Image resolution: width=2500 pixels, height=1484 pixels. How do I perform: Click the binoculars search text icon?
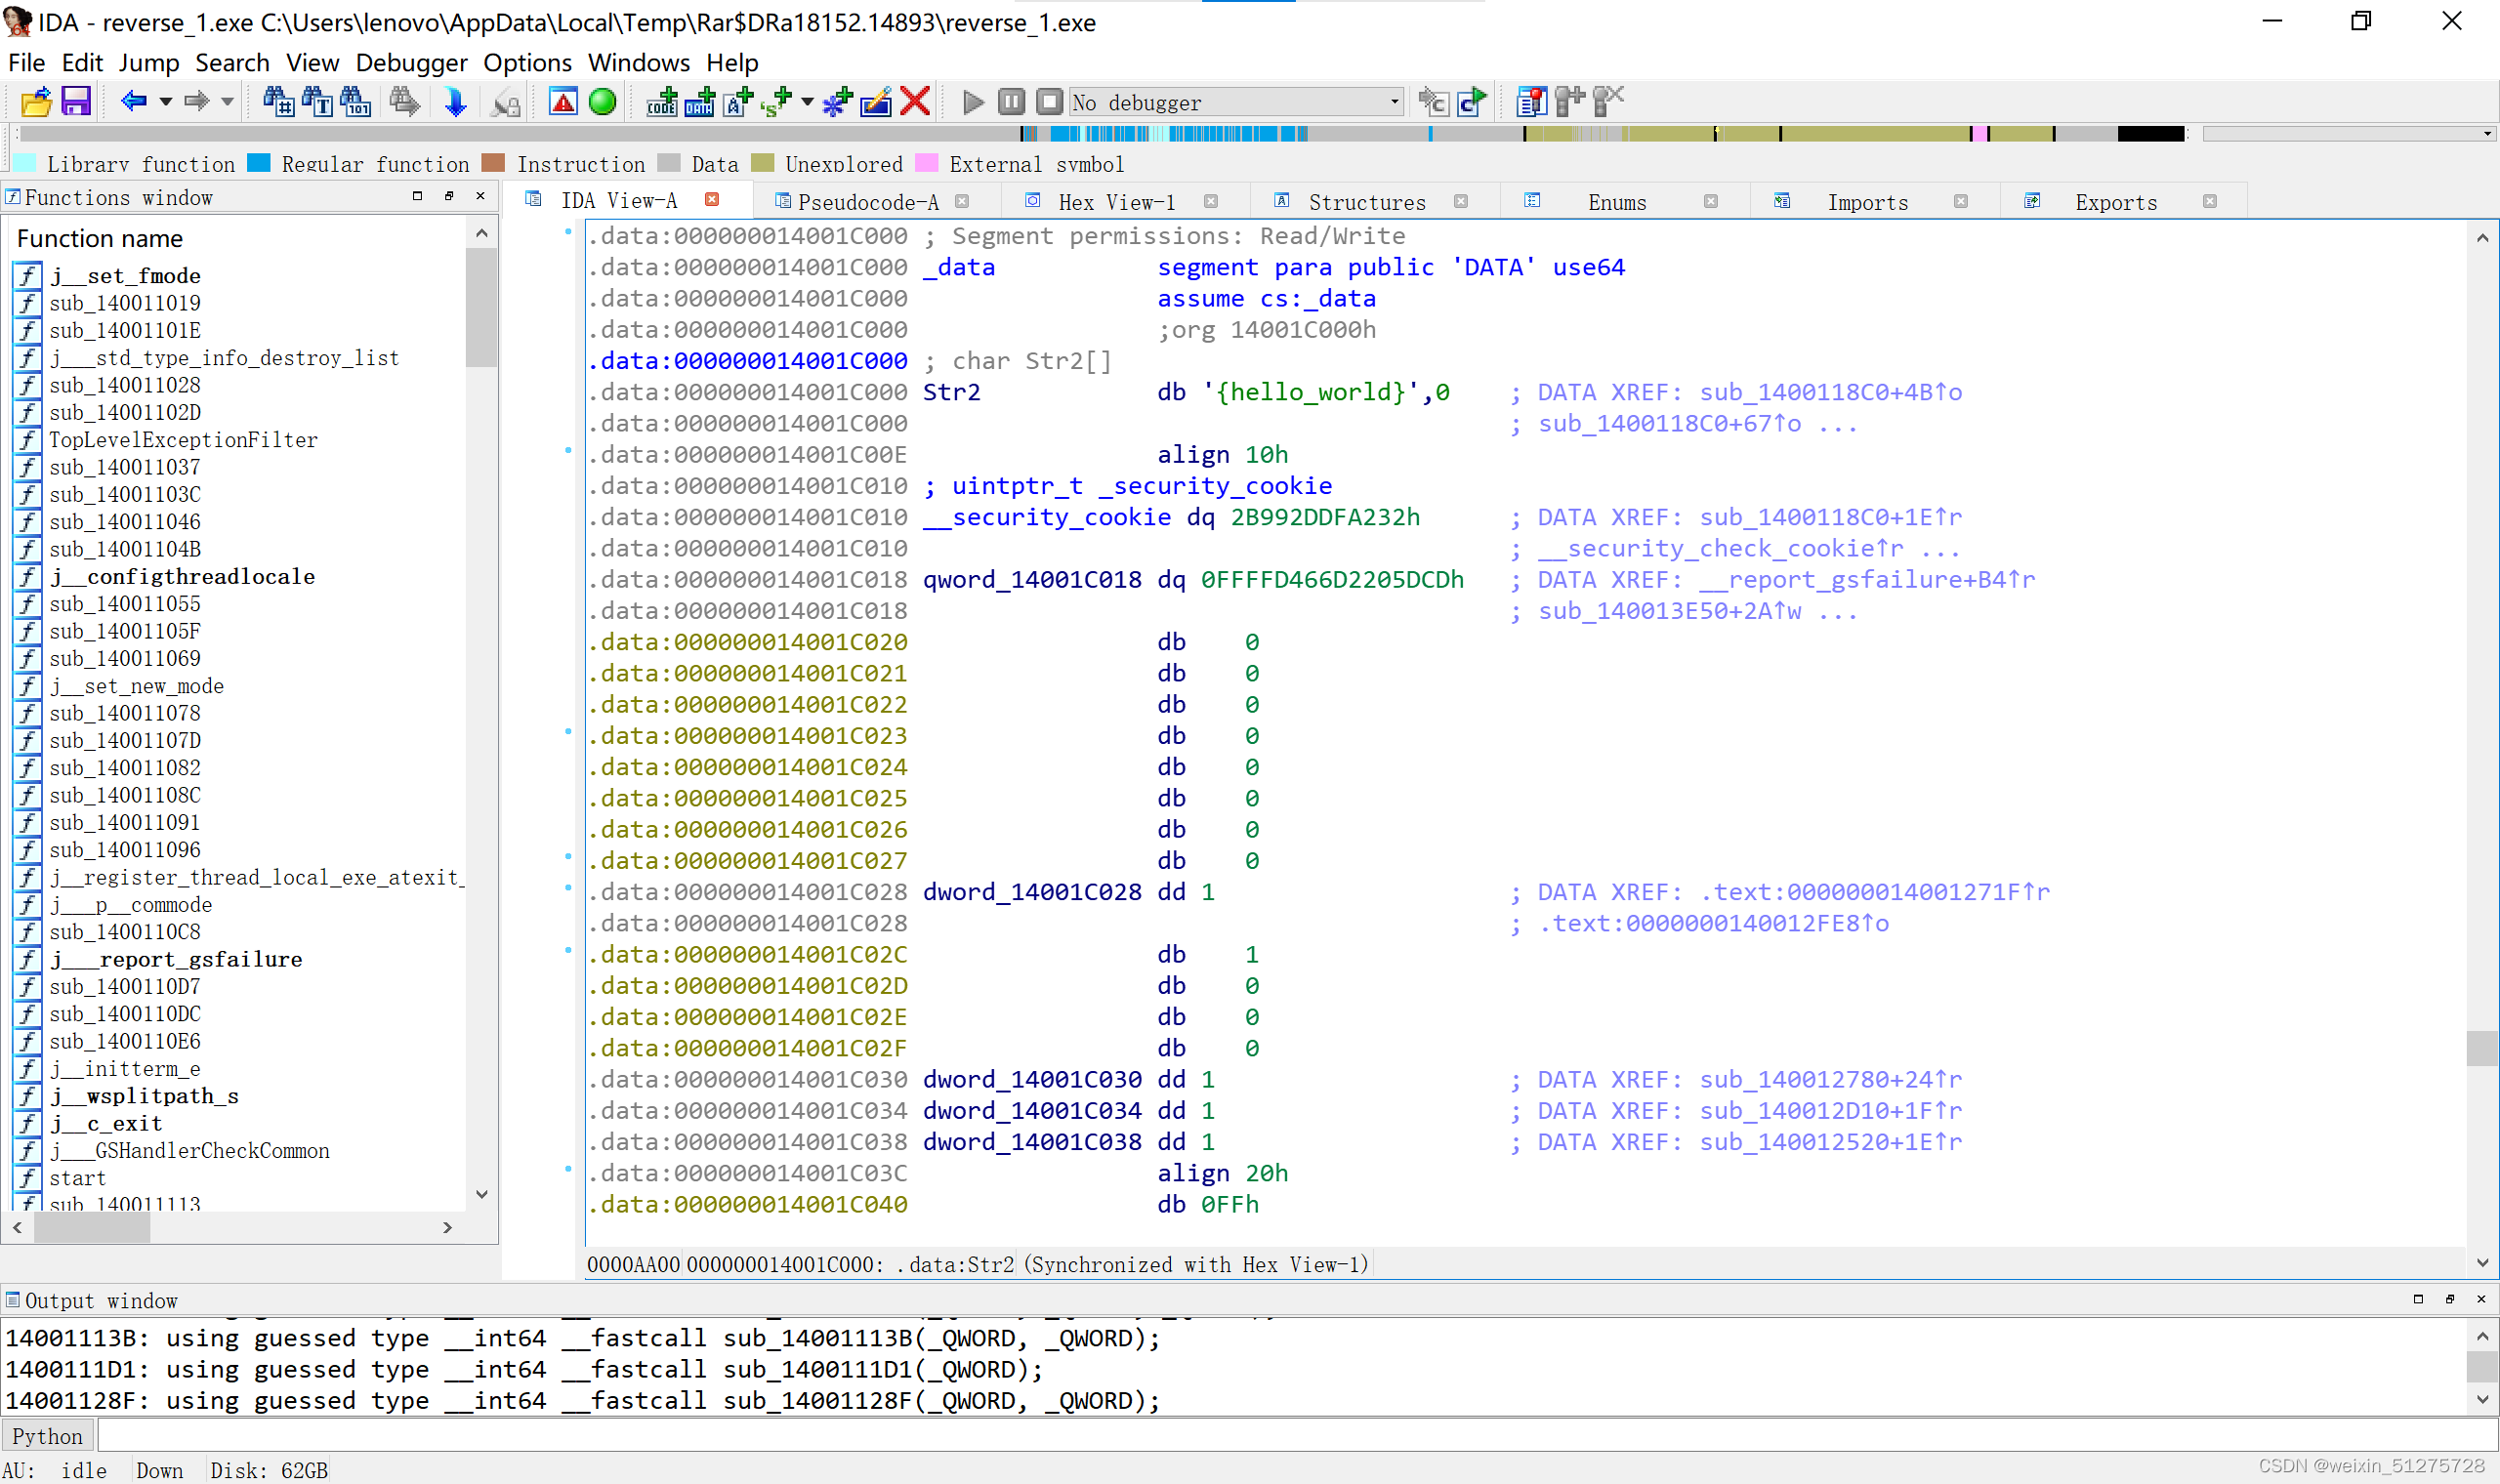(317, 102)
